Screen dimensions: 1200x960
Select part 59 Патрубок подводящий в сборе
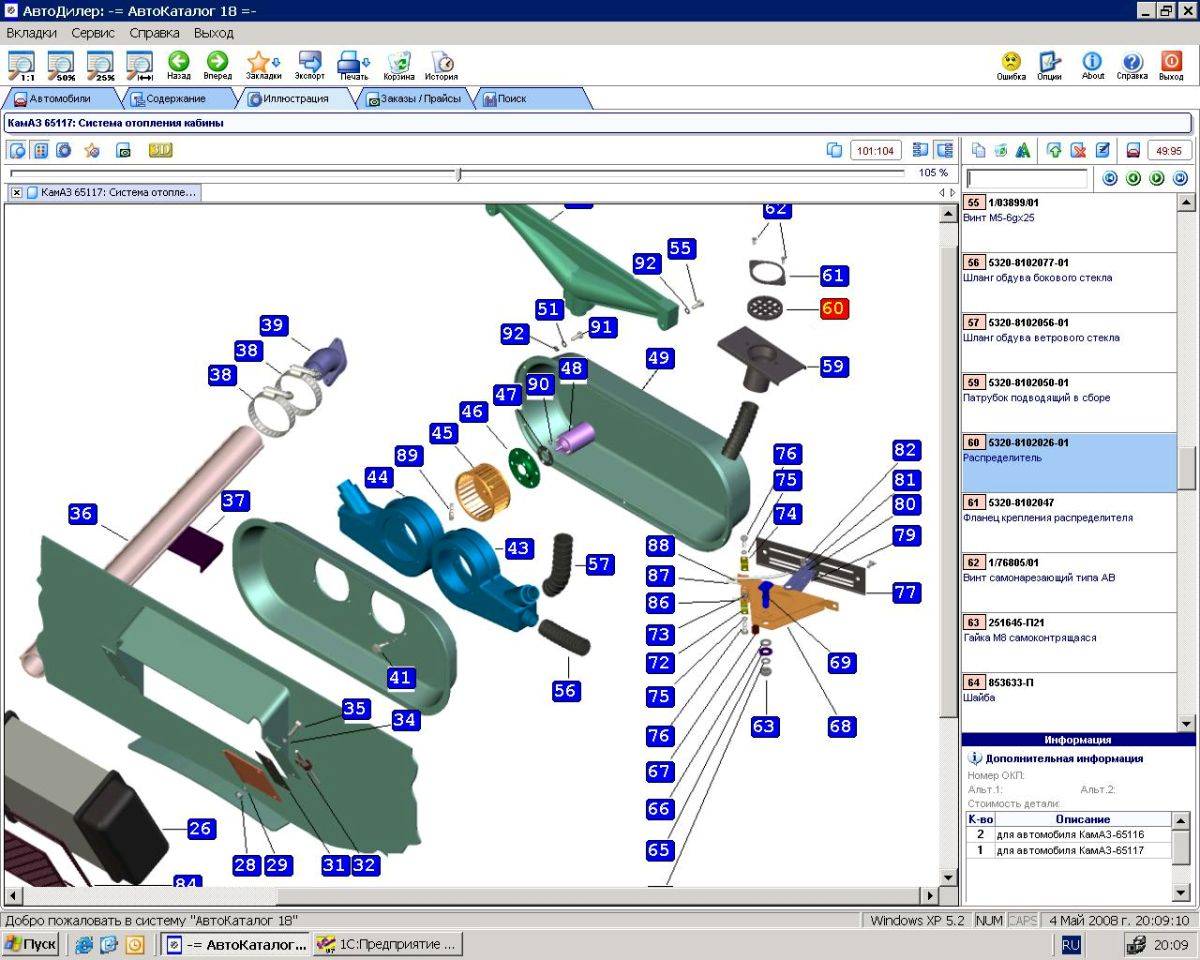[1069, 402]
